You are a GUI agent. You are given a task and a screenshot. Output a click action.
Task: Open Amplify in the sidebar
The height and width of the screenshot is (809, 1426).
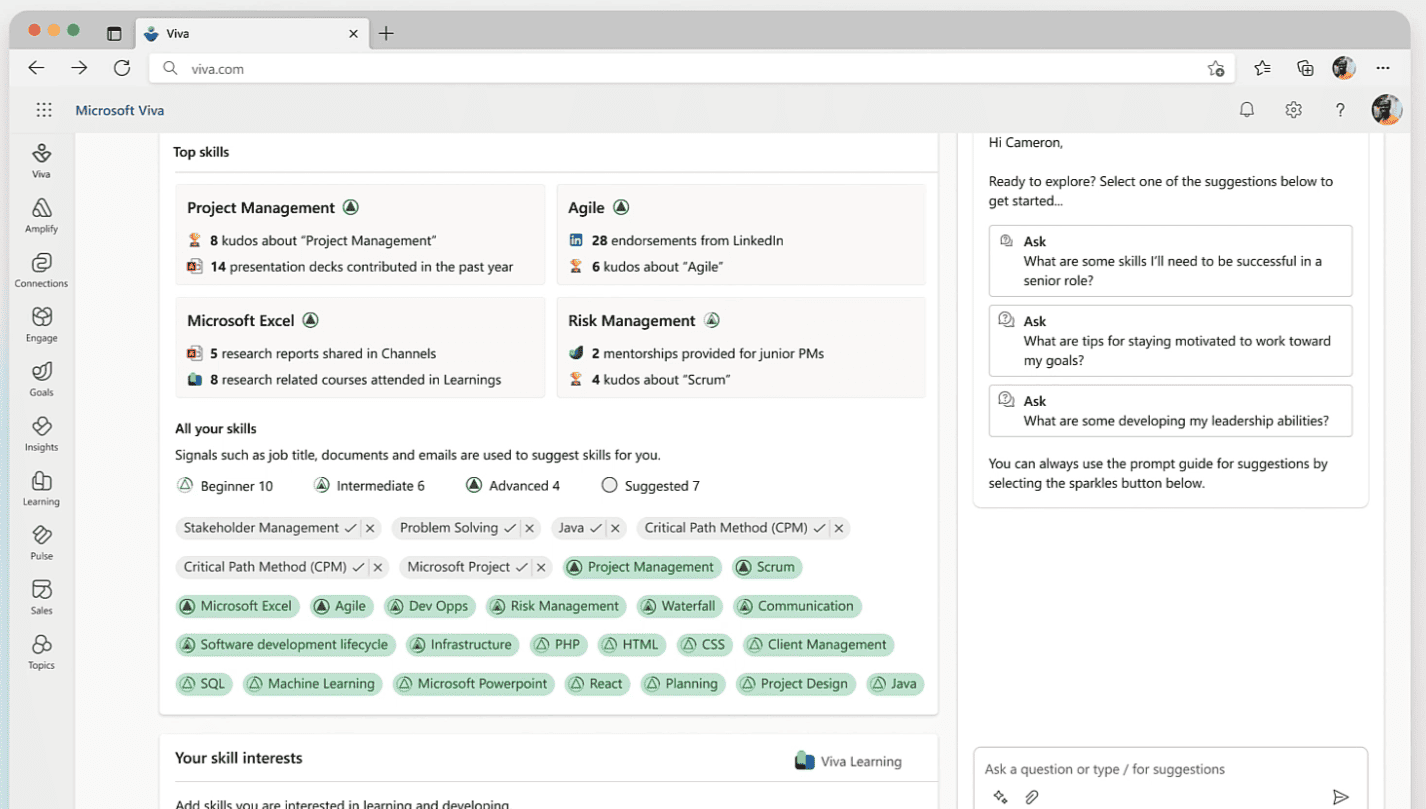tap(41, 214)
